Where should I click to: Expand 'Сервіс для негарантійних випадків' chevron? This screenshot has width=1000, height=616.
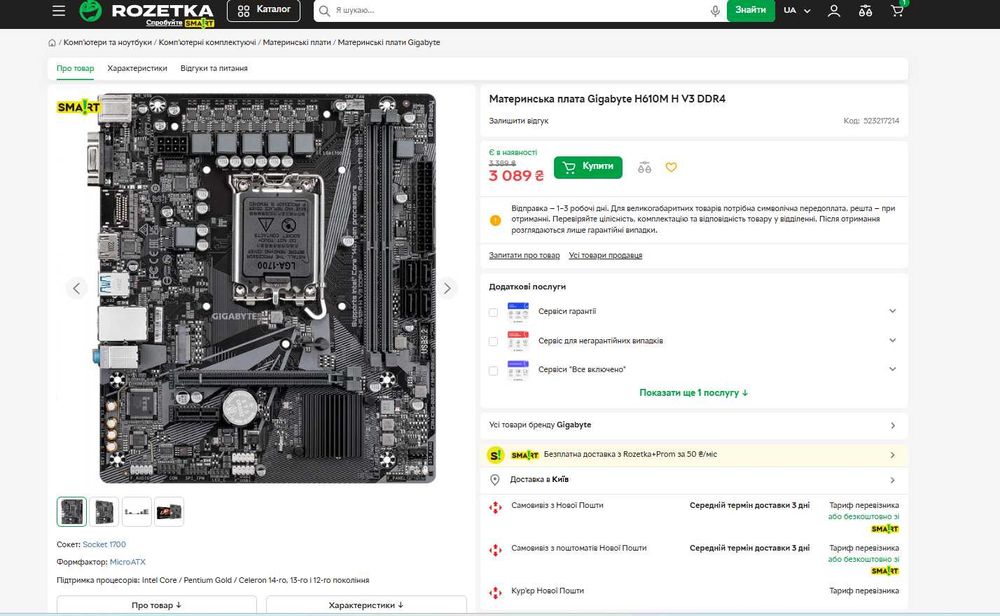tap(892, 341)
